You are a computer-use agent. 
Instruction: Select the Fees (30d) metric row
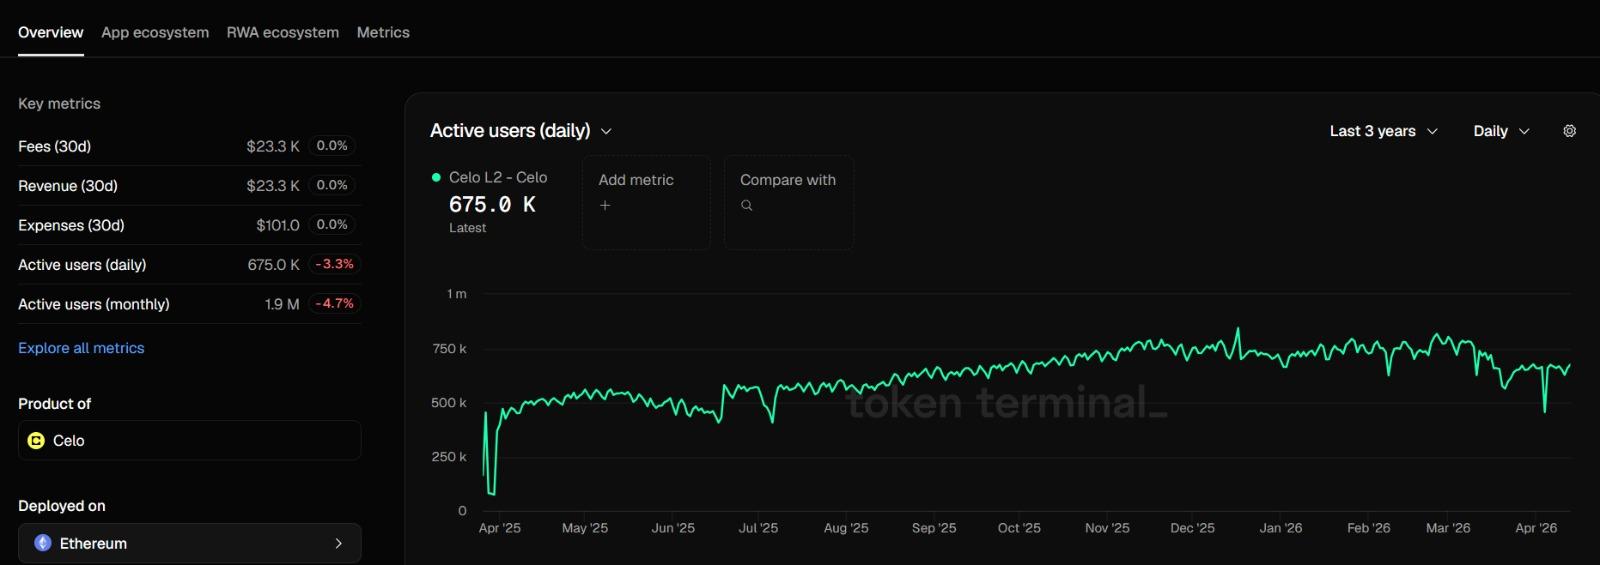click(x=188, y=146)
